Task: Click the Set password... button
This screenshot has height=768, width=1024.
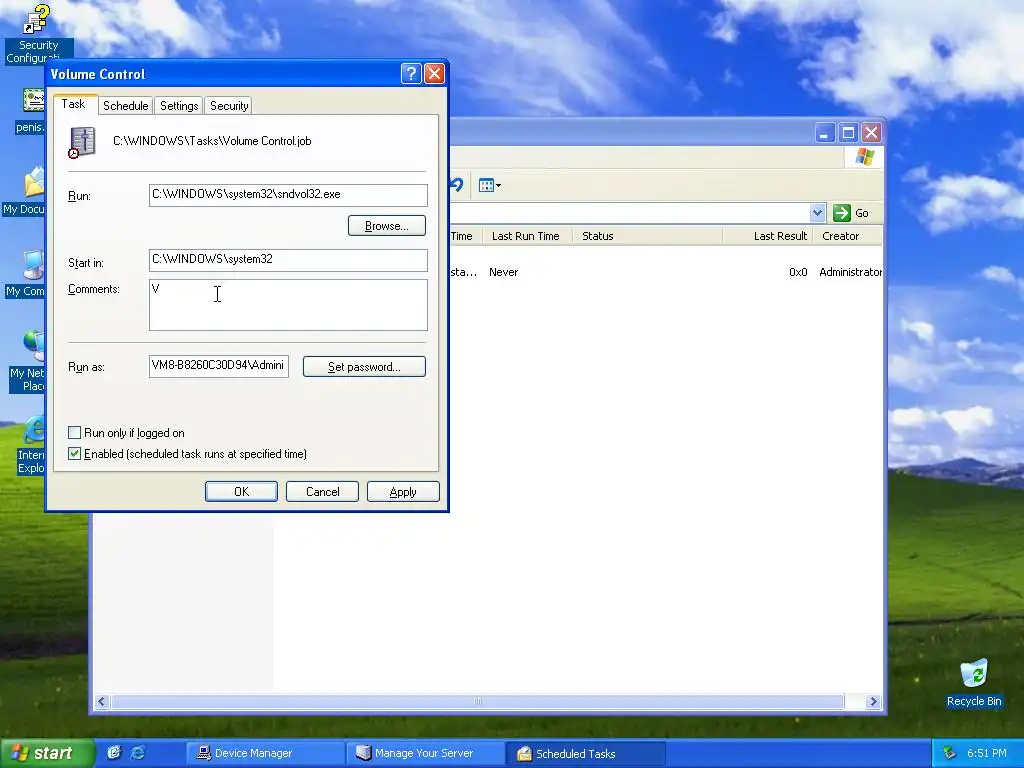Action: click(x=364, y=366)
